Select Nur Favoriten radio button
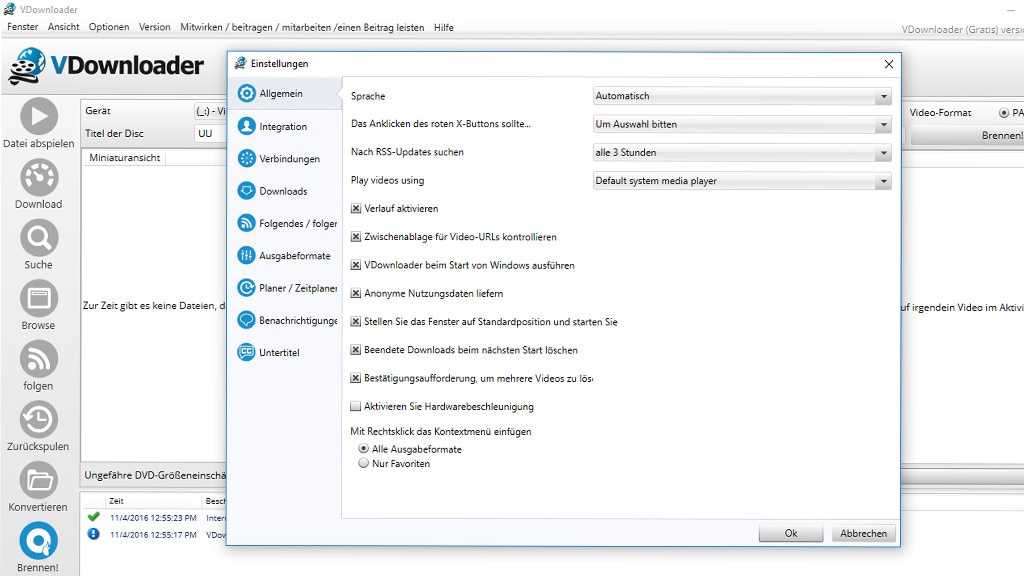Screen dimensions: 1024x576 [363, 463]
